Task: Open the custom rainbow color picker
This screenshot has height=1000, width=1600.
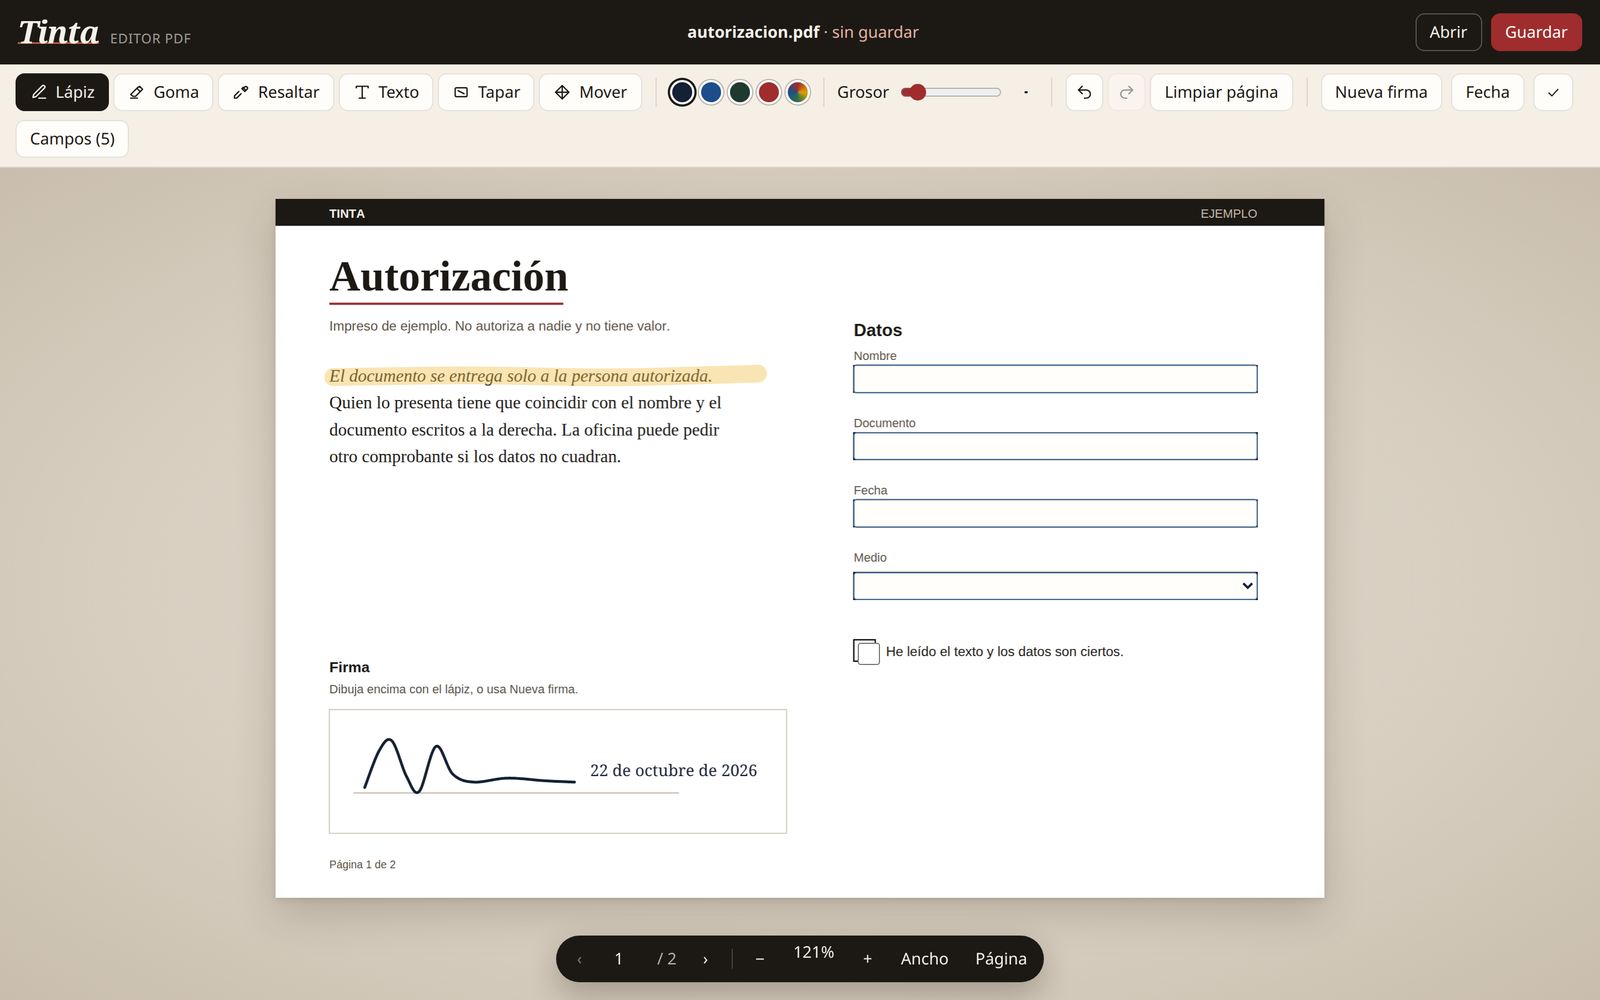Action: [798, 92]
